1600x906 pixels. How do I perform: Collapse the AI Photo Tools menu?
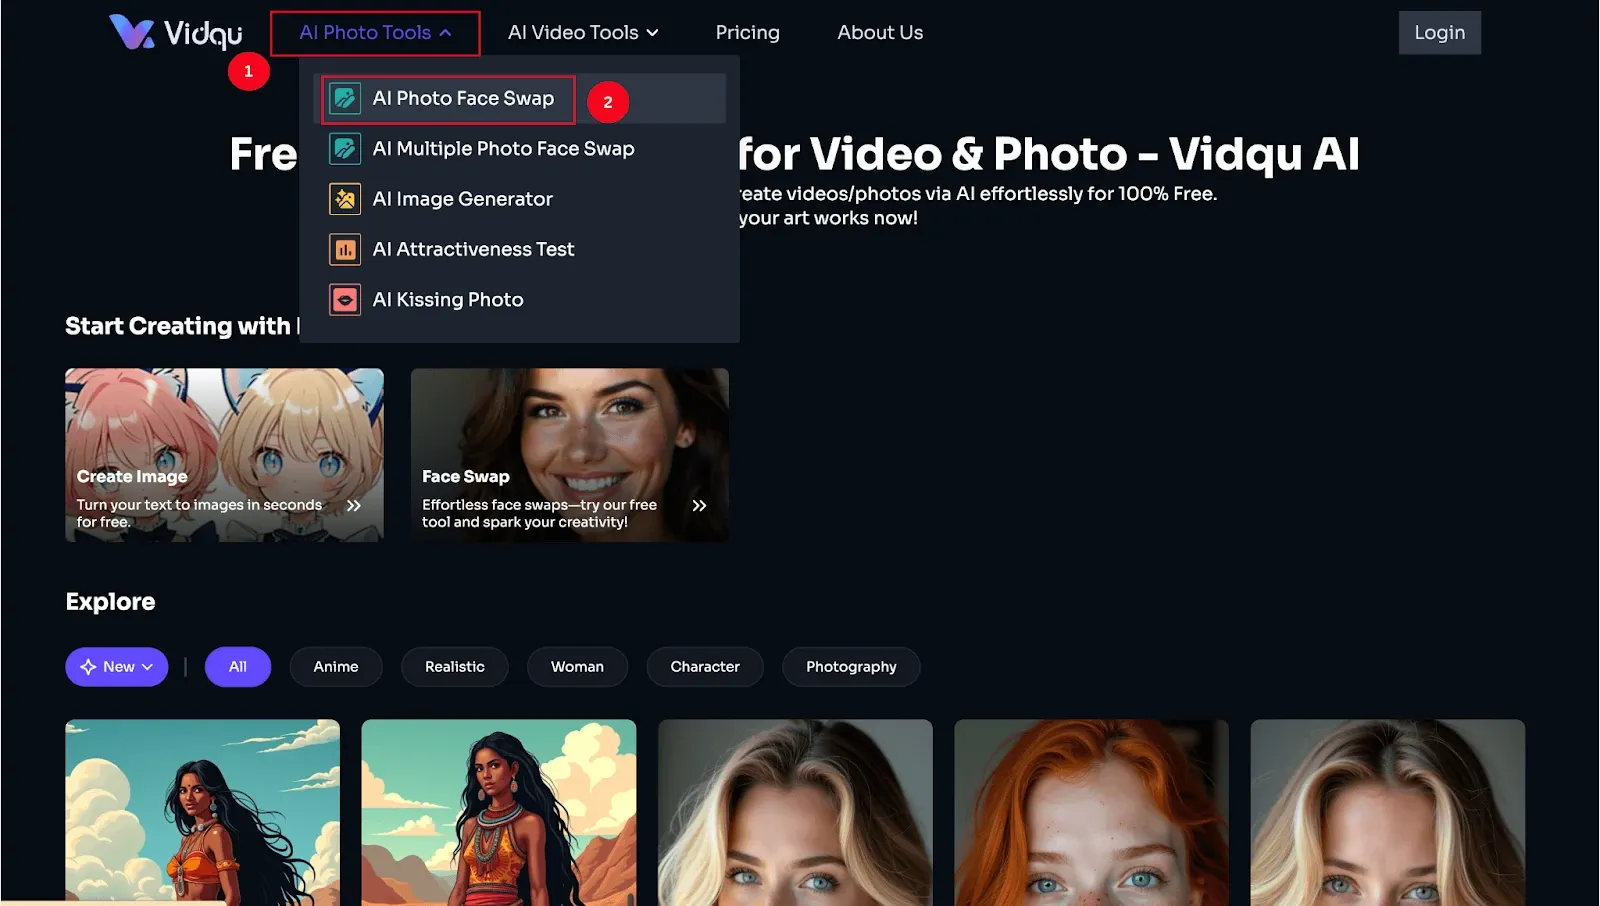(375, 33)
